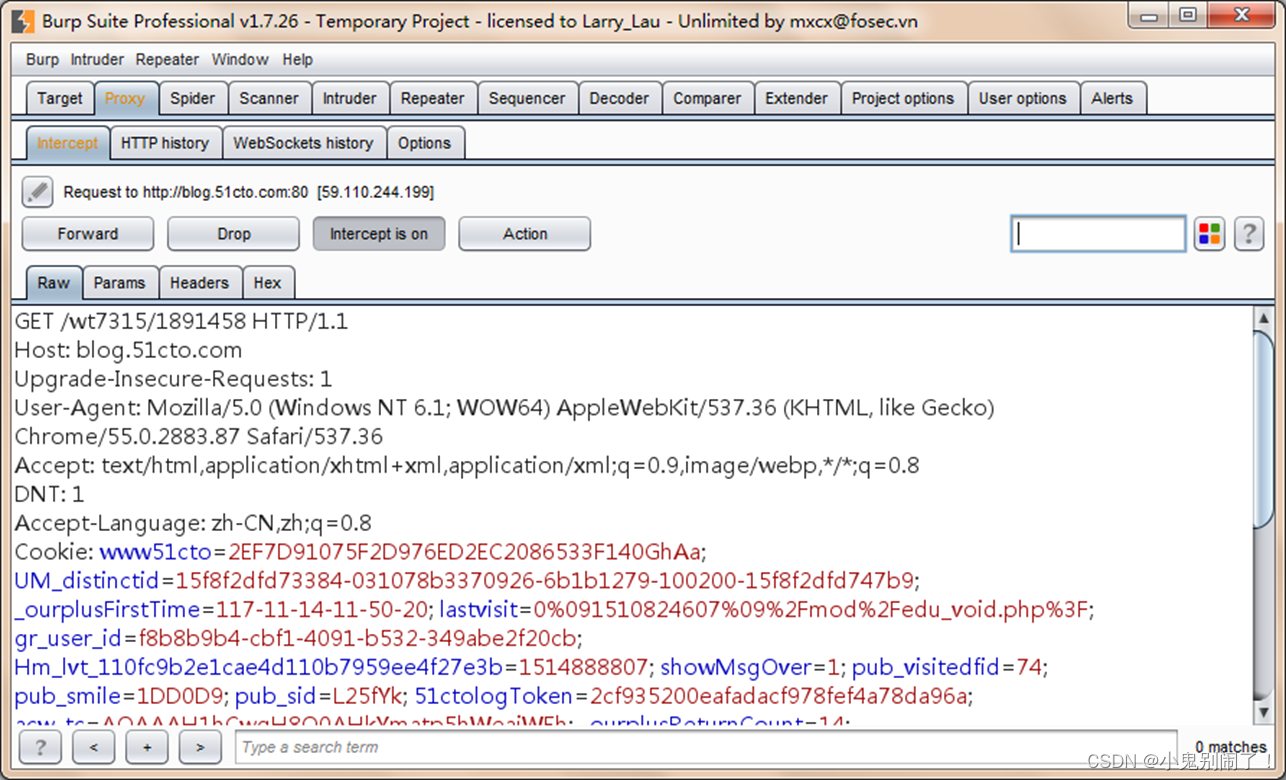Viewport: 1286px width, 780px height.
Task: Click the UM_distinctid cookie line
Action: pyautogui.click(x=467, y=581)
